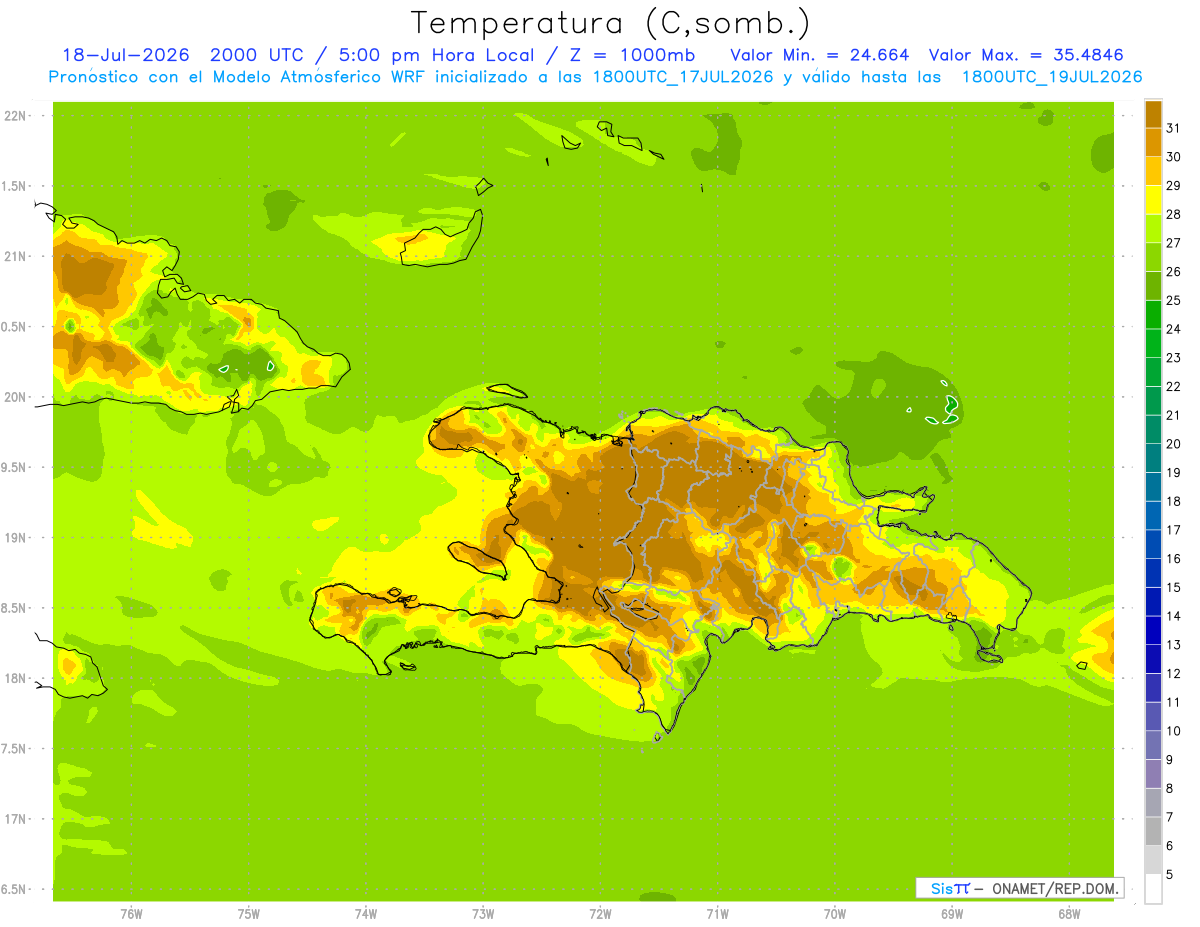
Task: Click the green legend swatch between 26 and 27
Action: click(x=1153, y=257)
